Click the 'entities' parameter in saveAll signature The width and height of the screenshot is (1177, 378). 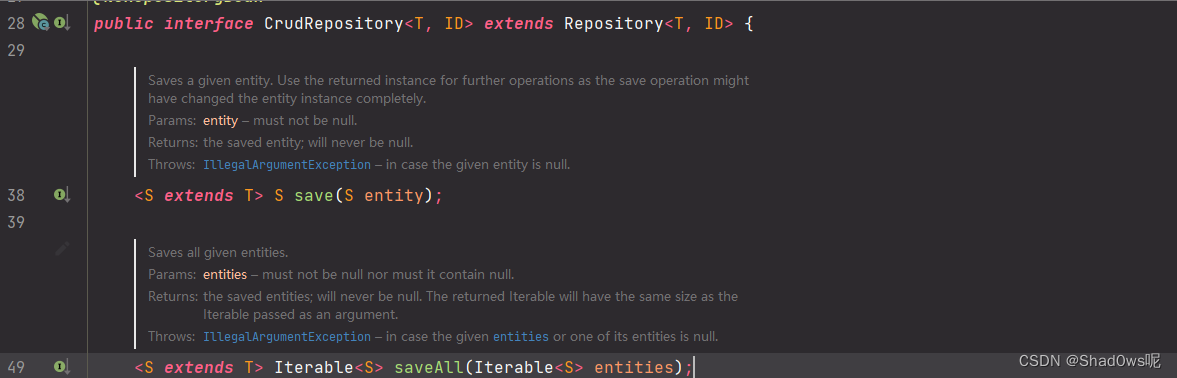(634, 368)
